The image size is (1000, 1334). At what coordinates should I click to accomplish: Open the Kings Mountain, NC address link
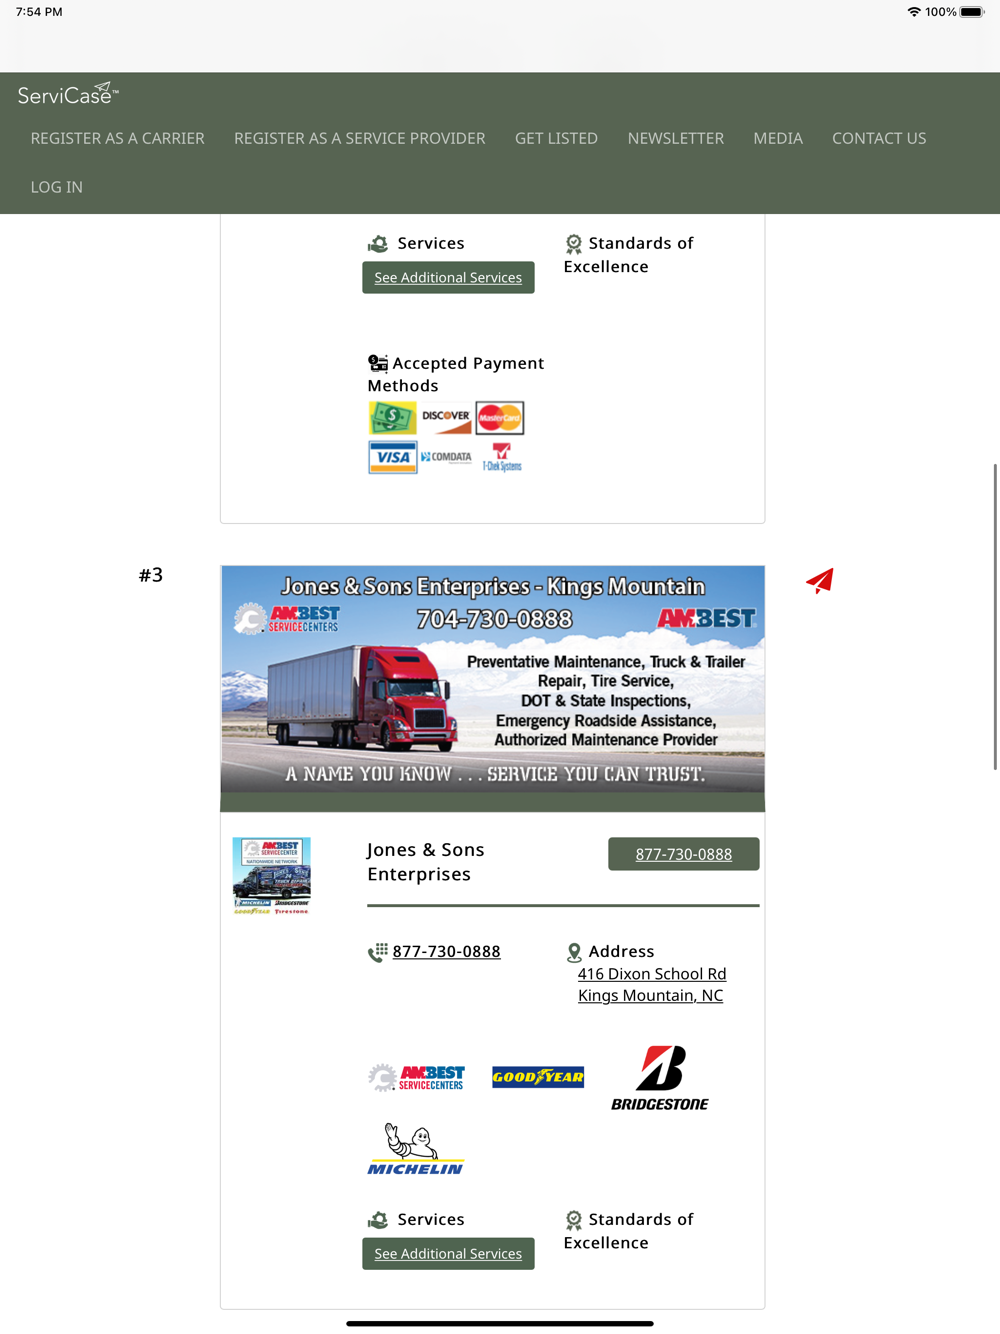click(650, 996)
